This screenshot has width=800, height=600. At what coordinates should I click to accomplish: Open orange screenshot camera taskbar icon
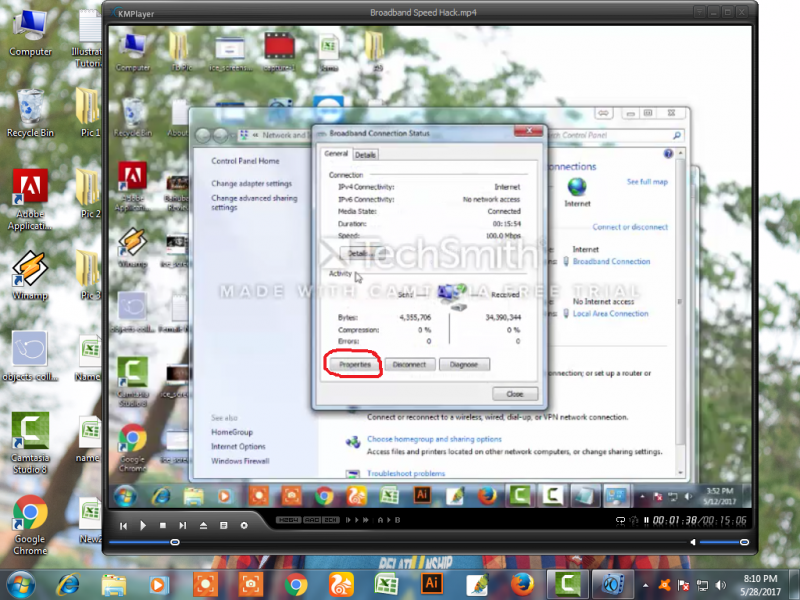point(250,585)
